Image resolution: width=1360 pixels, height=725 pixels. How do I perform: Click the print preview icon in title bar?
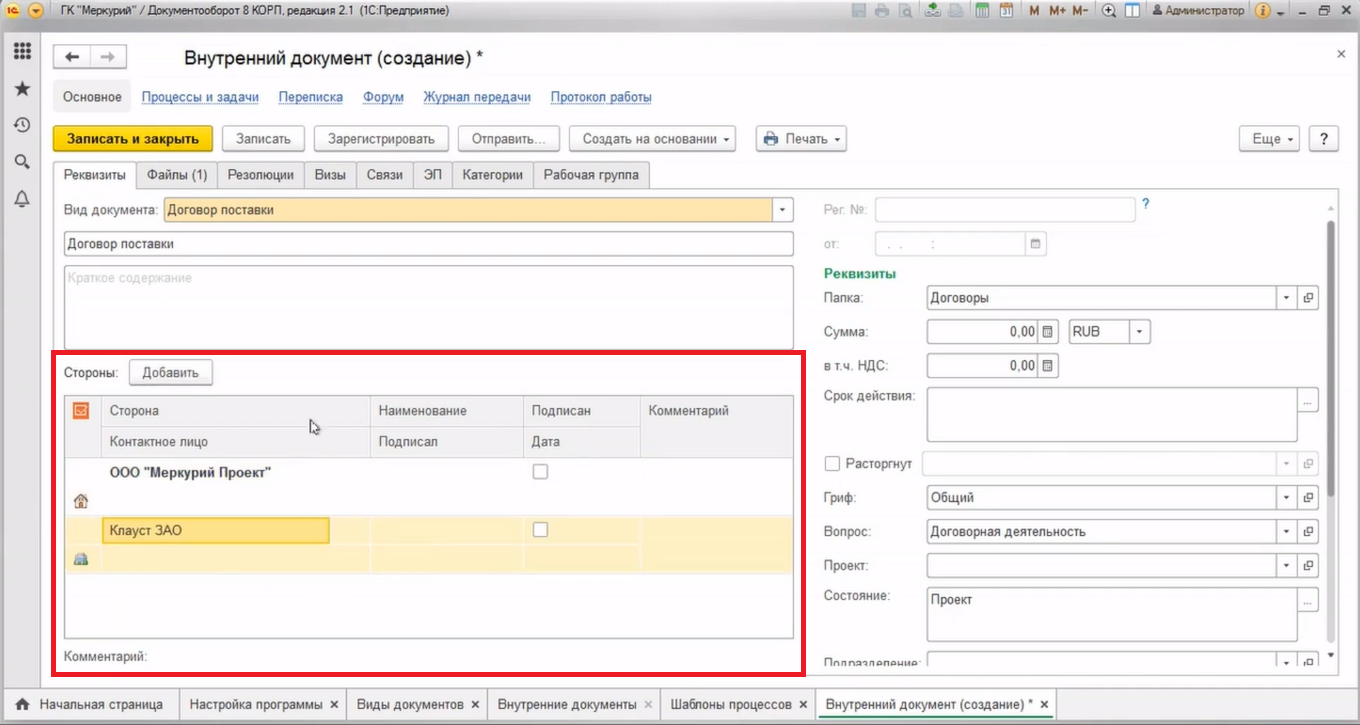(904, 11)
